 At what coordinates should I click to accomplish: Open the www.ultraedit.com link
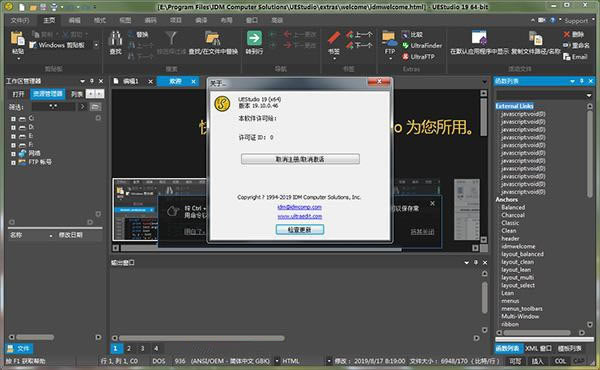(x=299, y=216)
